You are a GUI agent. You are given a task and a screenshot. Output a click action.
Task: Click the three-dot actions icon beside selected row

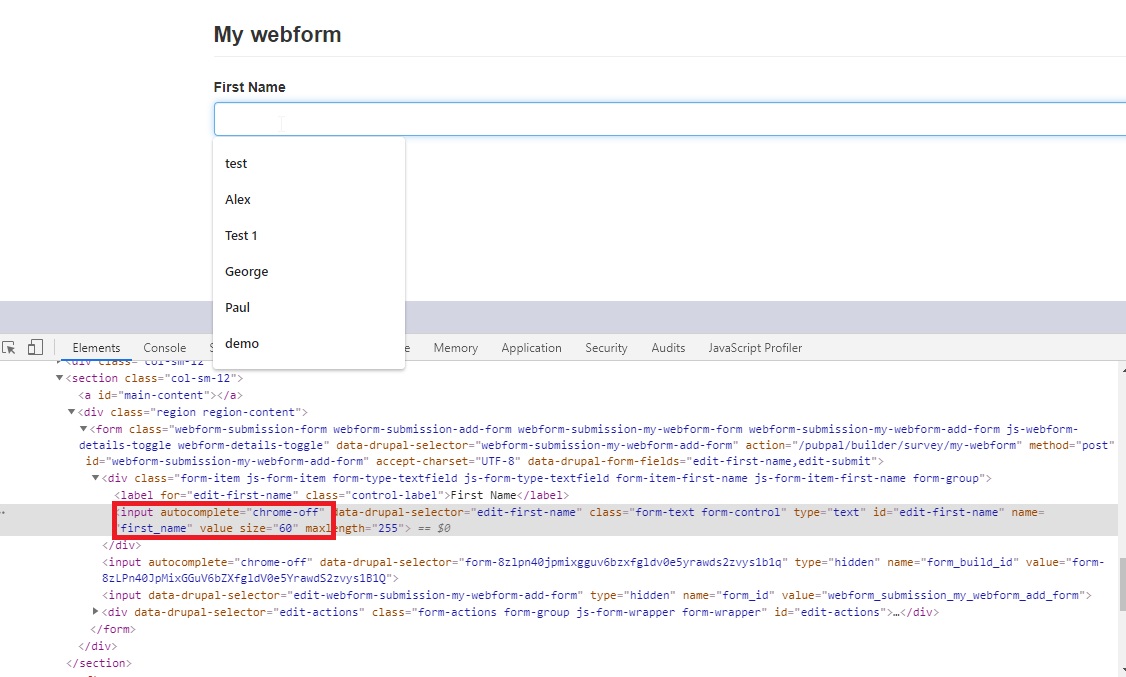3,512
